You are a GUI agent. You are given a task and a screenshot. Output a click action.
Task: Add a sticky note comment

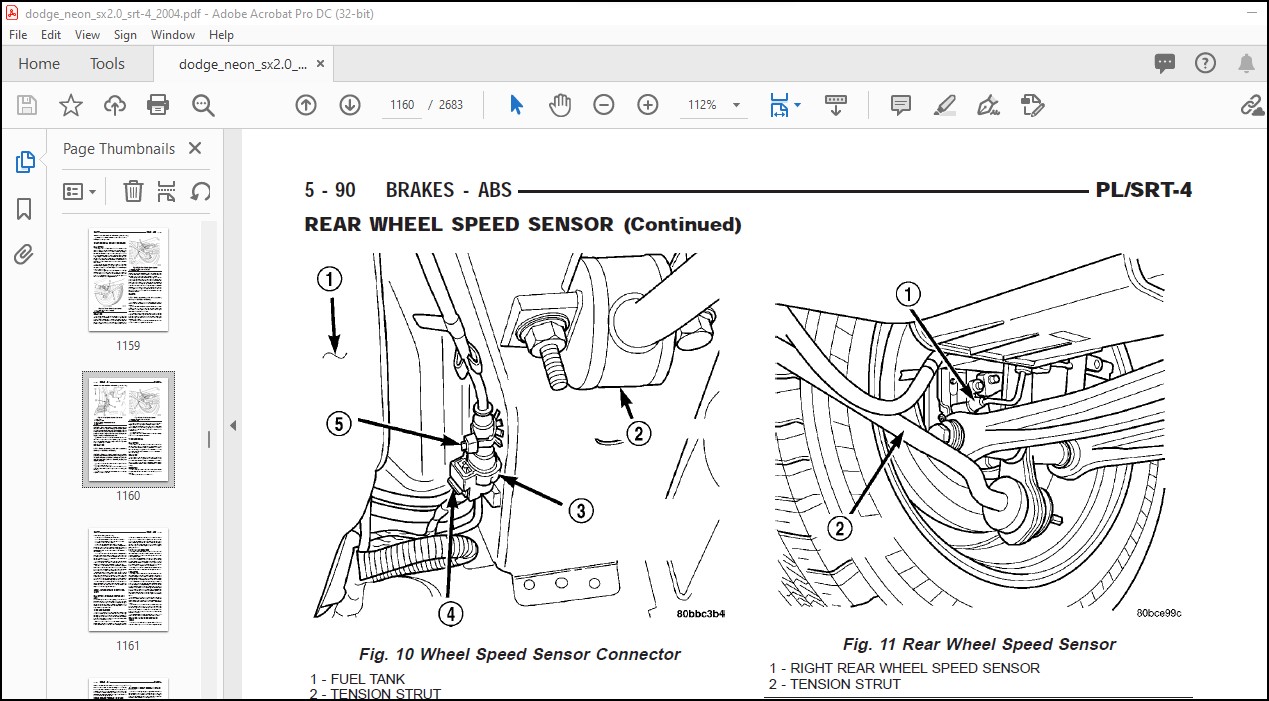point(900,105)
